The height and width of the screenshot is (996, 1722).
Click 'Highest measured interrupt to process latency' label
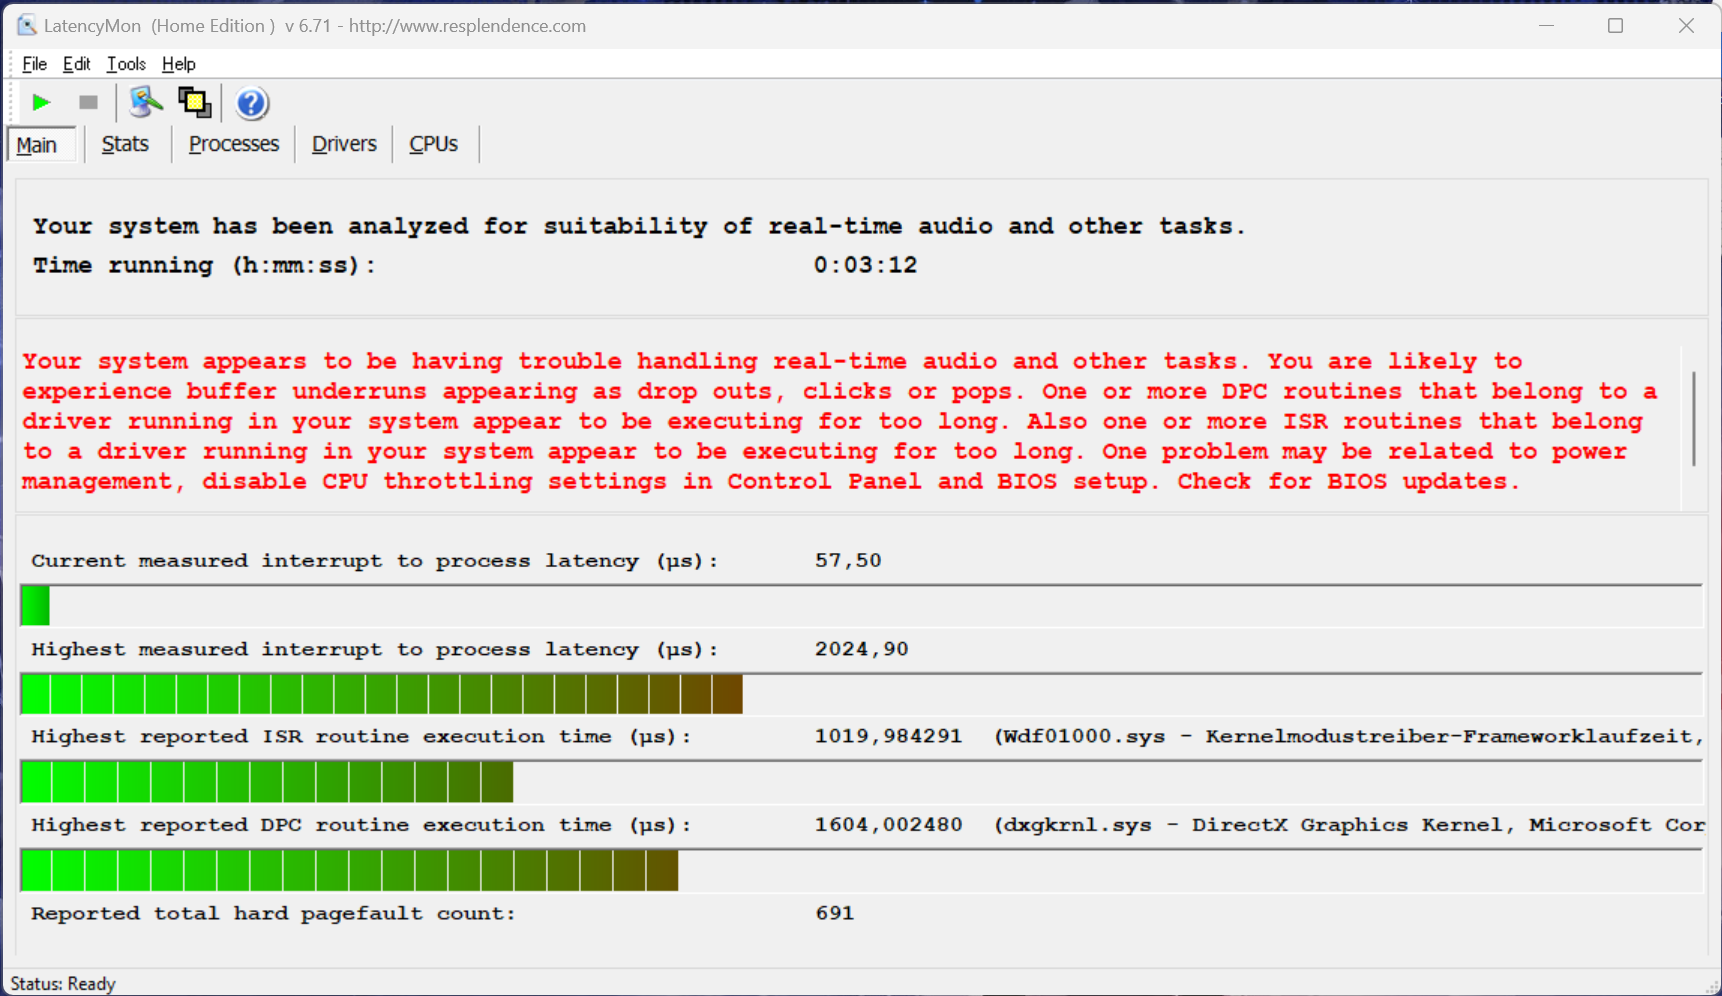point(375,649)
